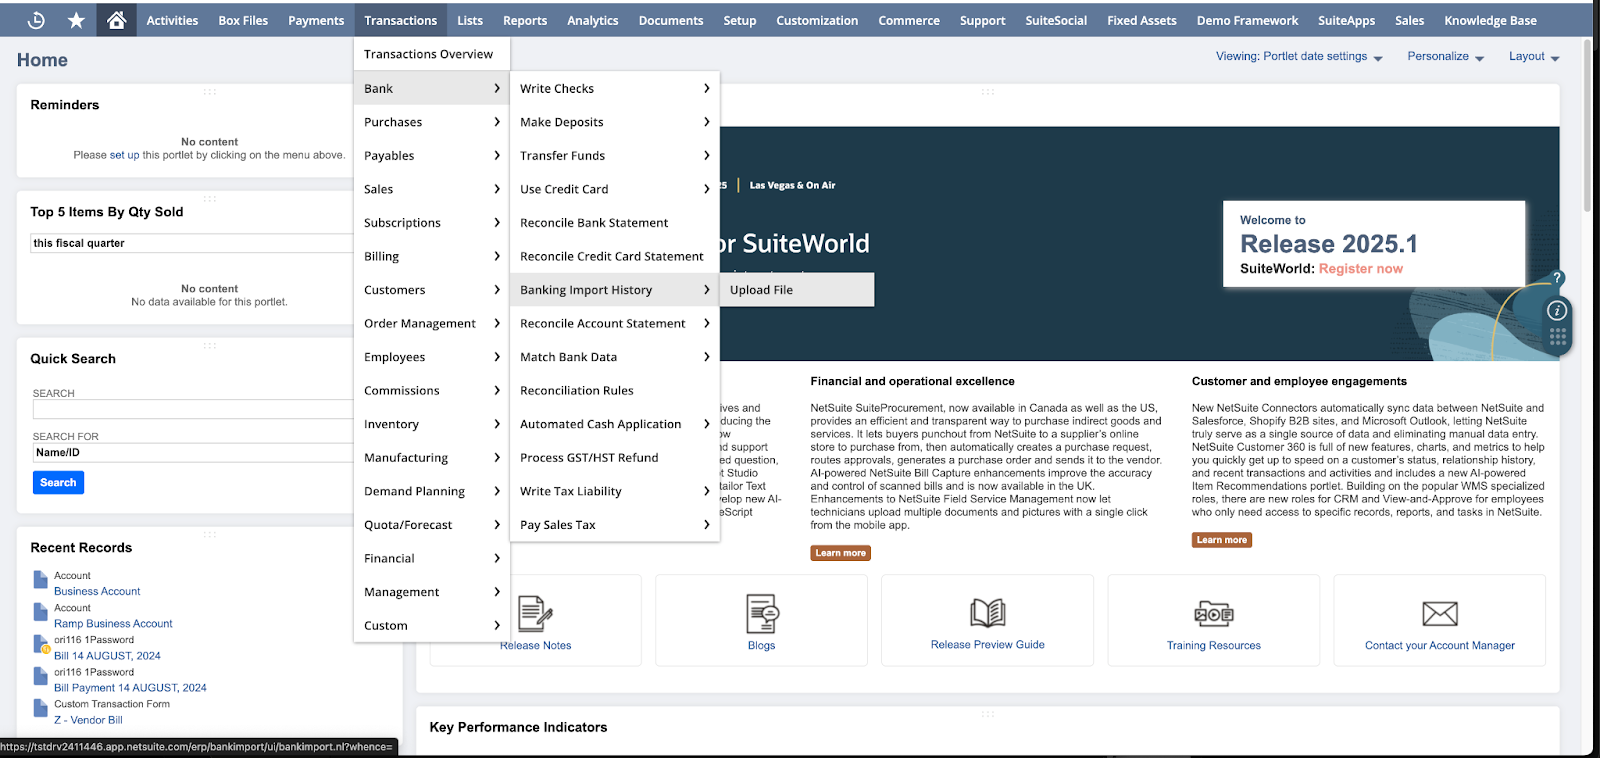This screenshot has width=1600, height=758.
Task: Expand the Write Checks submenu
Action: click(x=615, y=89)
